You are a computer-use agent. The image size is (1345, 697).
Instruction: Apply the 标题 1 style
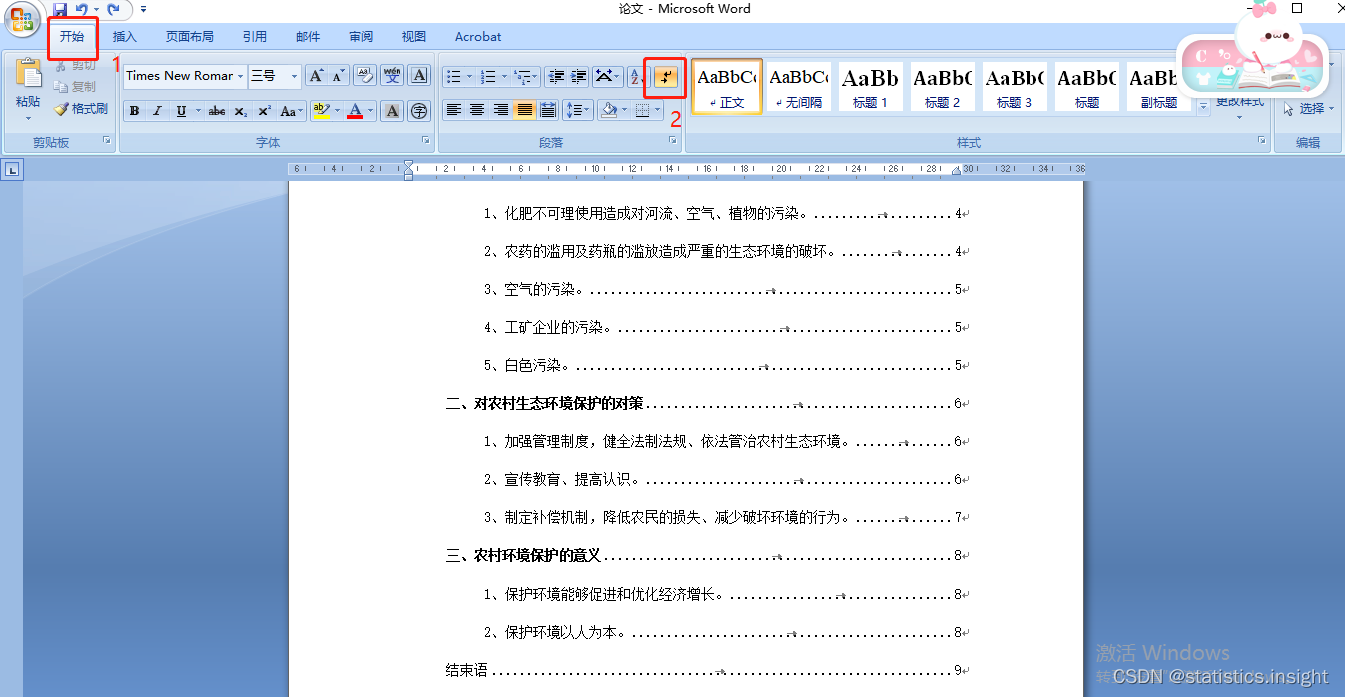coord(870,86)
